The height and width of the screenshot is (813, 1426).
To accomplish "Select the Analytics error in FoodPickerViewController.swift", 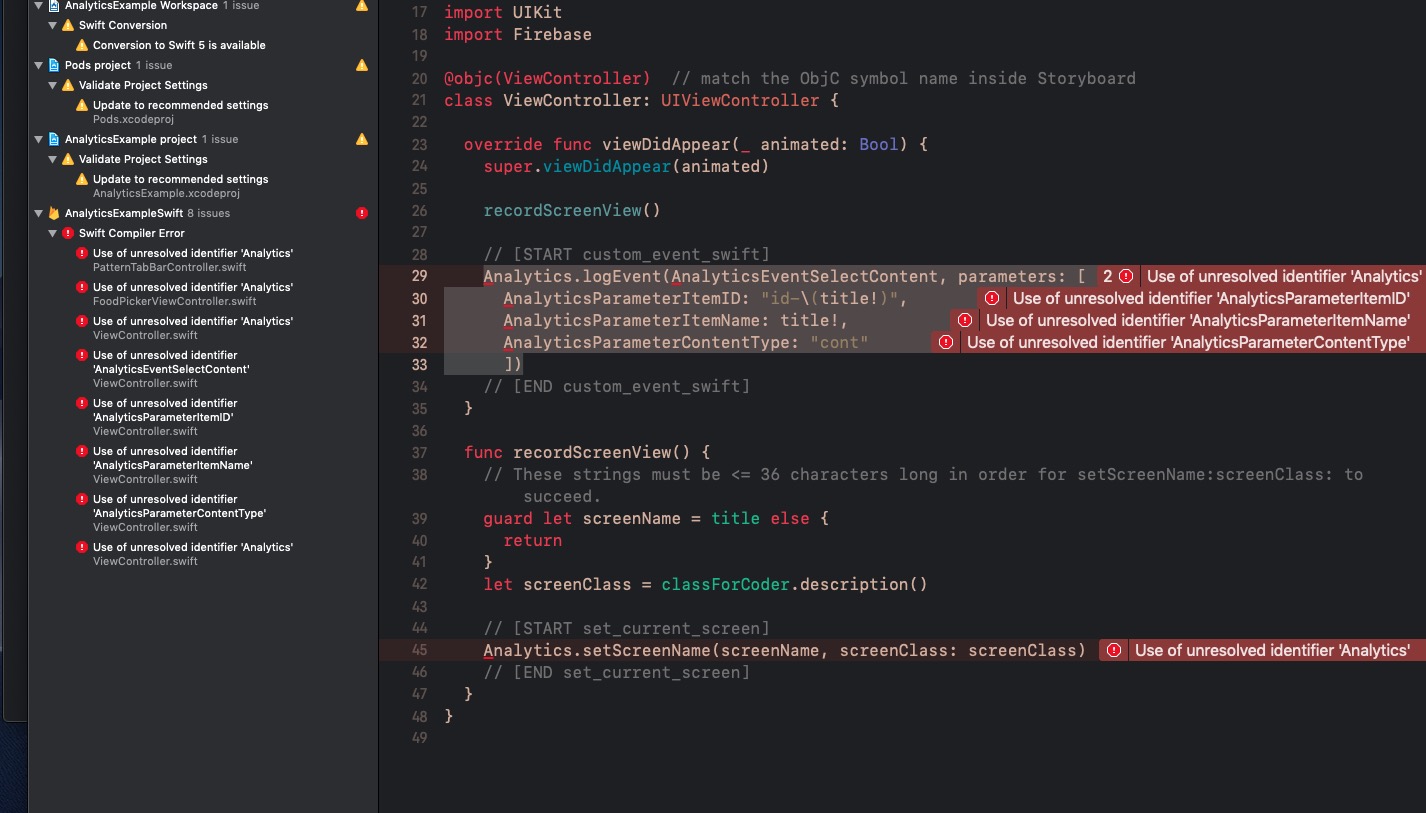I will 192,293.
